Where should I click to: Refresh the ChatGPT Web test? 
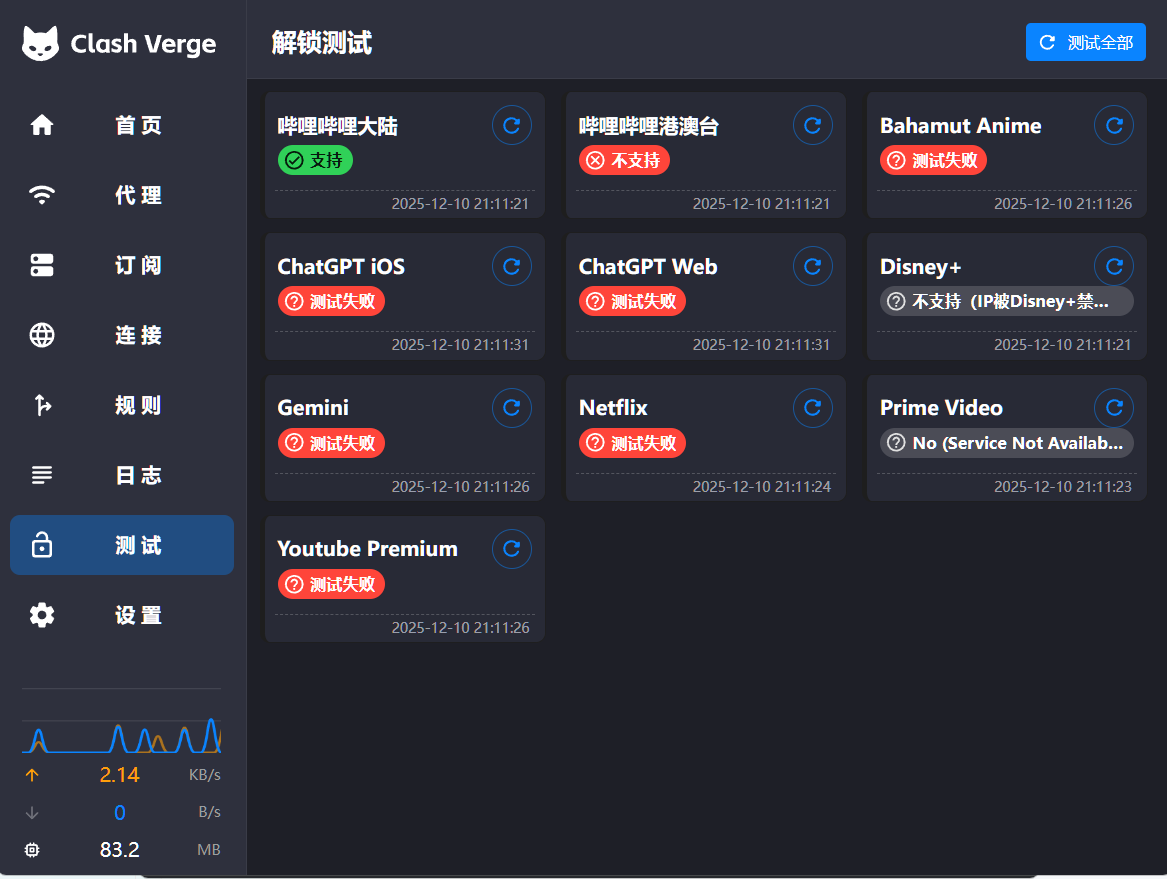[x=812, y=266]
